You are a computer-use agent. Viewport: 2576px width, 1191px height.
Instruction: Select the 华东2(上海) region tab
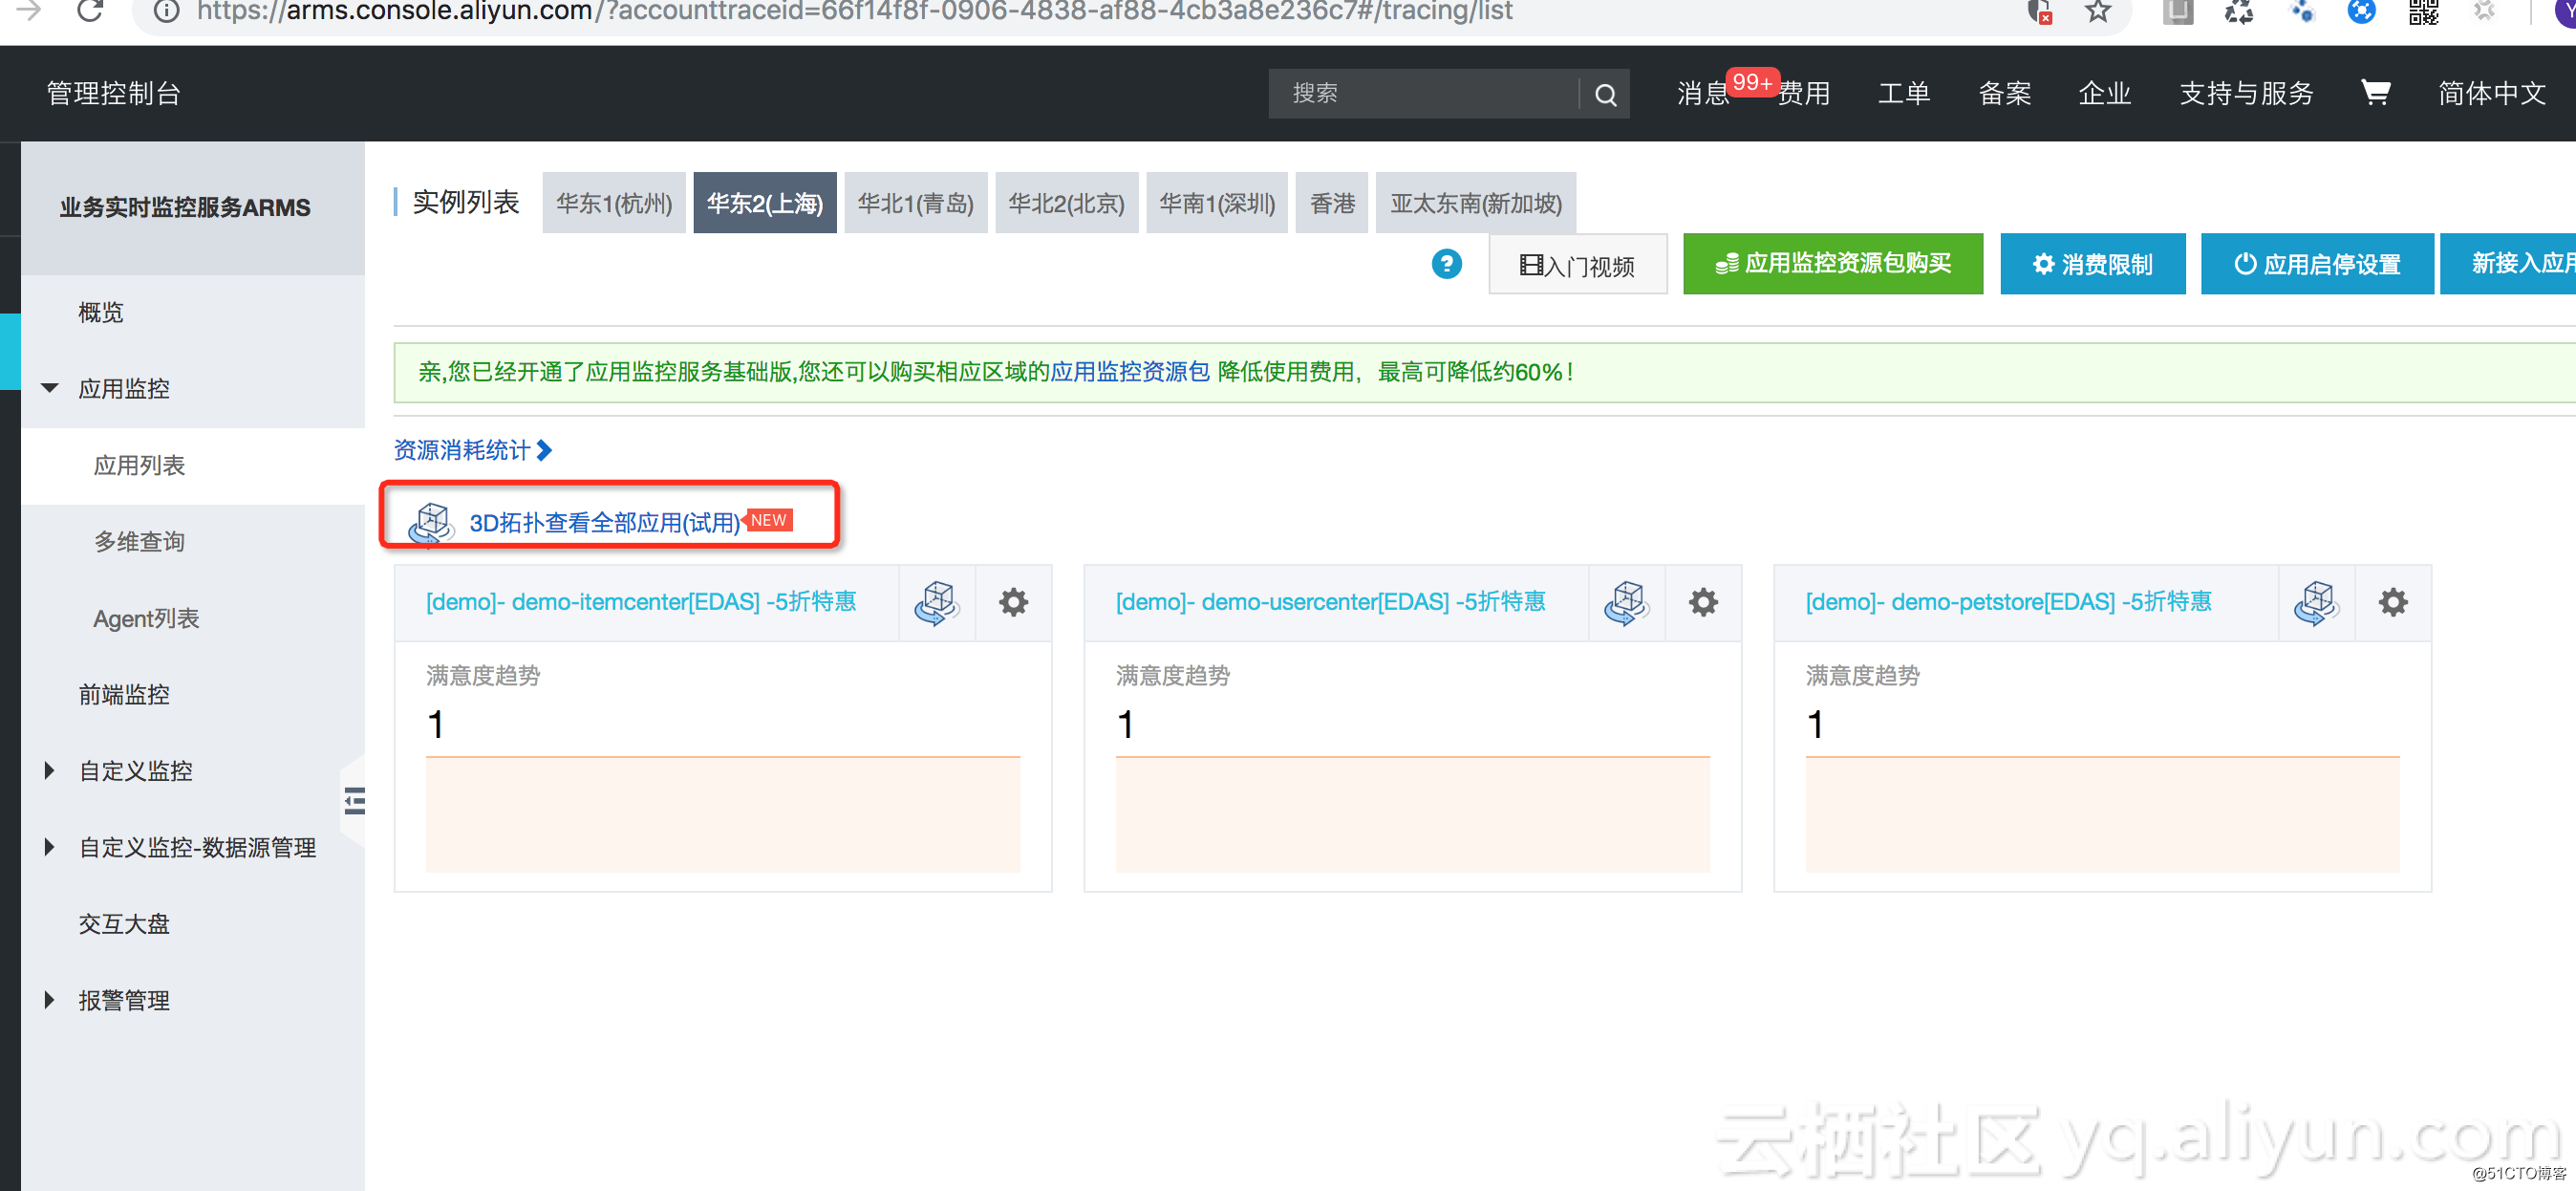765,203
